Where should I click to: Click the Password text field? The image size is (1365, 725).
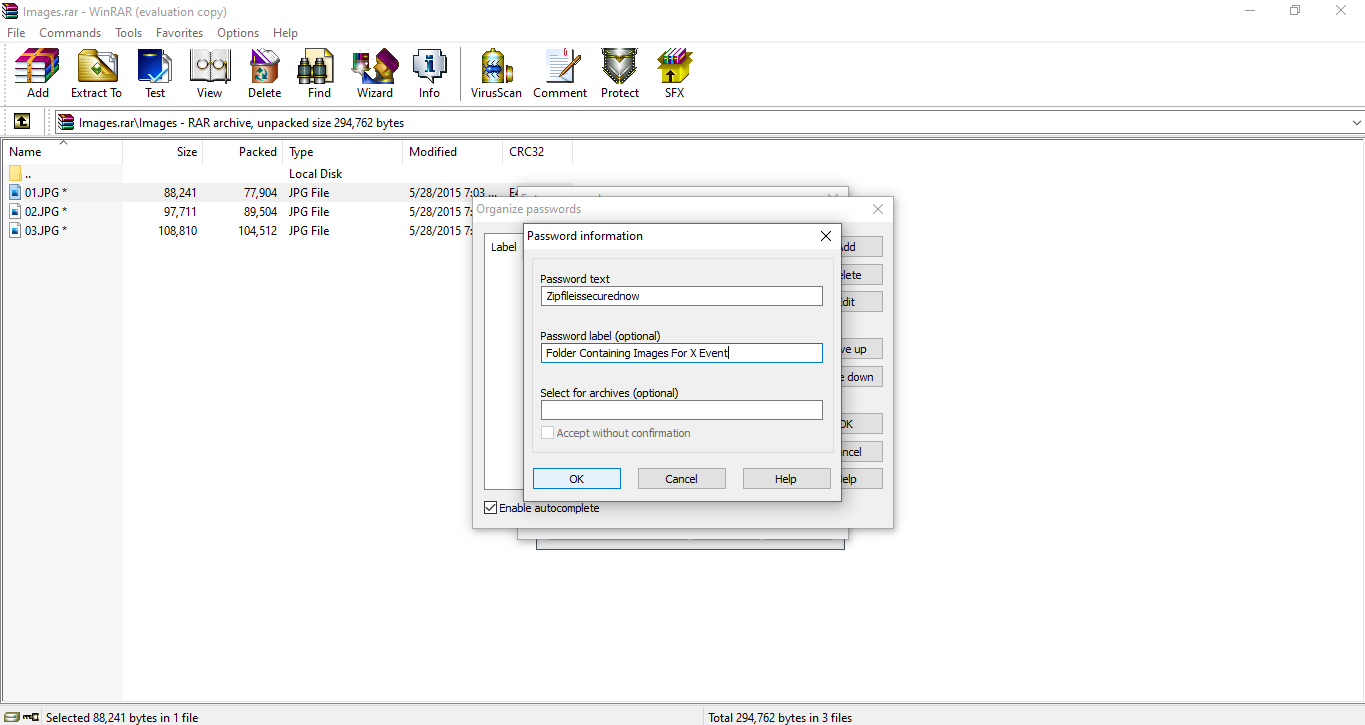[682, 296]
